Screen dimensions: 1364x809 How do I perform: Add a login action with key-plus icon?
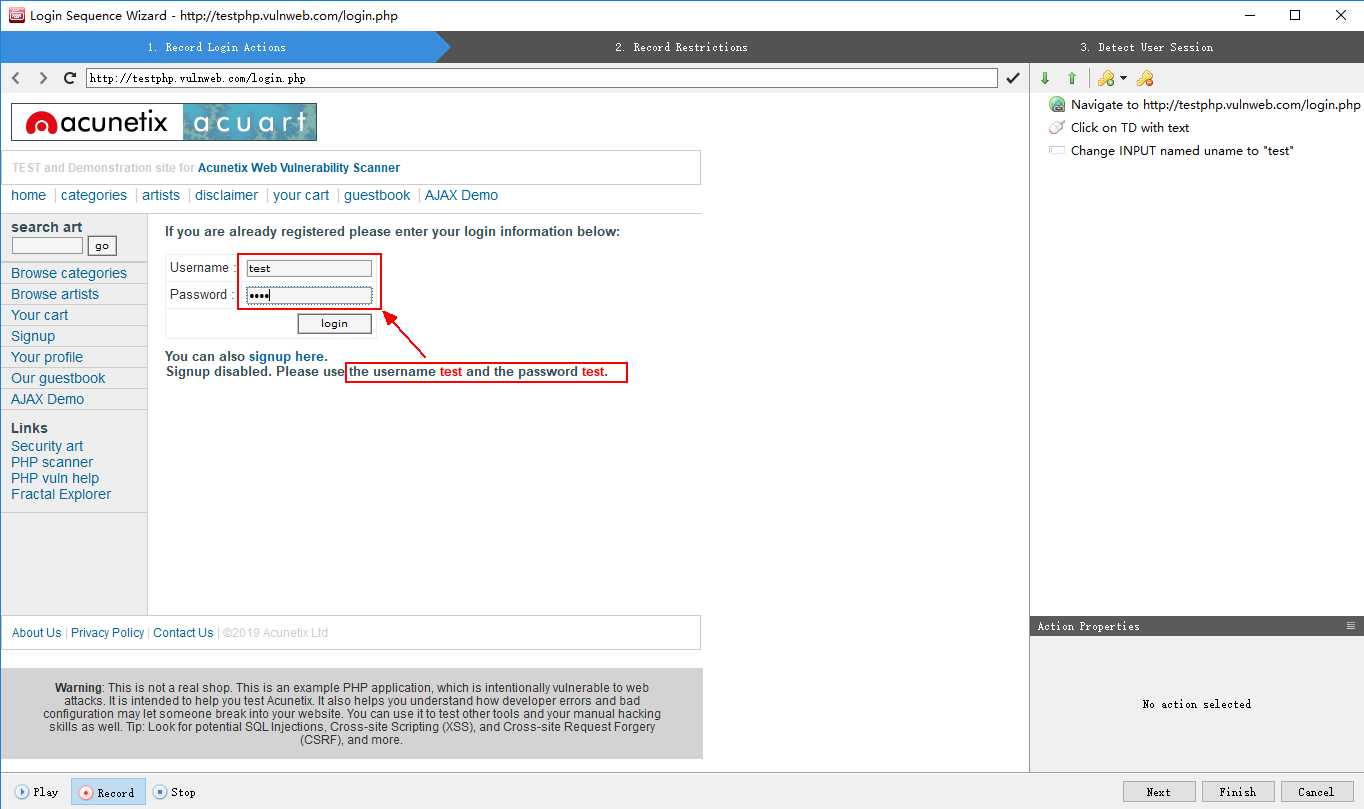click(x=1105, y=78)
